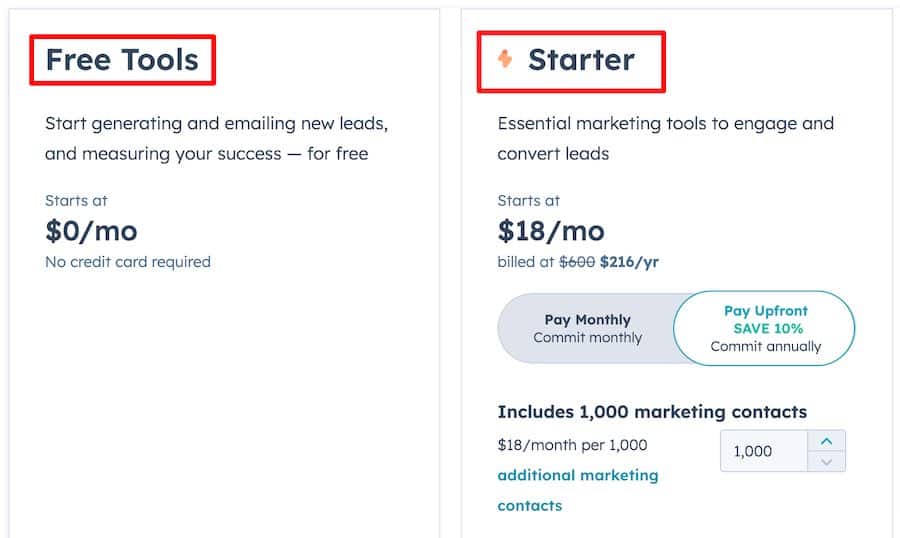Click the SAVE 10% label

pos(768,328)
